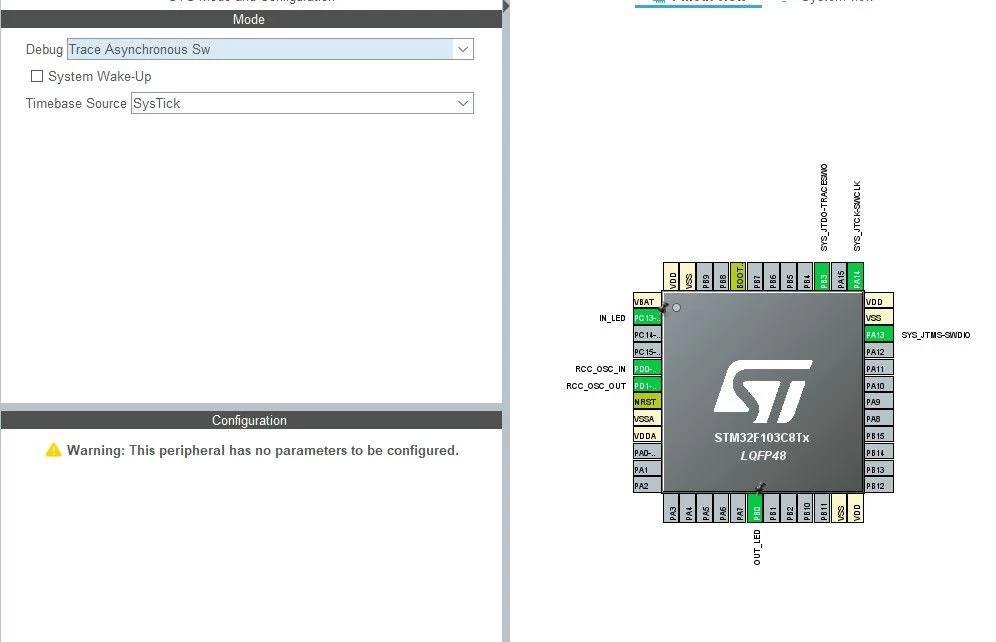The width and height of the screenshot is (996, 642).
Task: Click the STM32F103C8Tx chip name
Action: tap(762, 438)
